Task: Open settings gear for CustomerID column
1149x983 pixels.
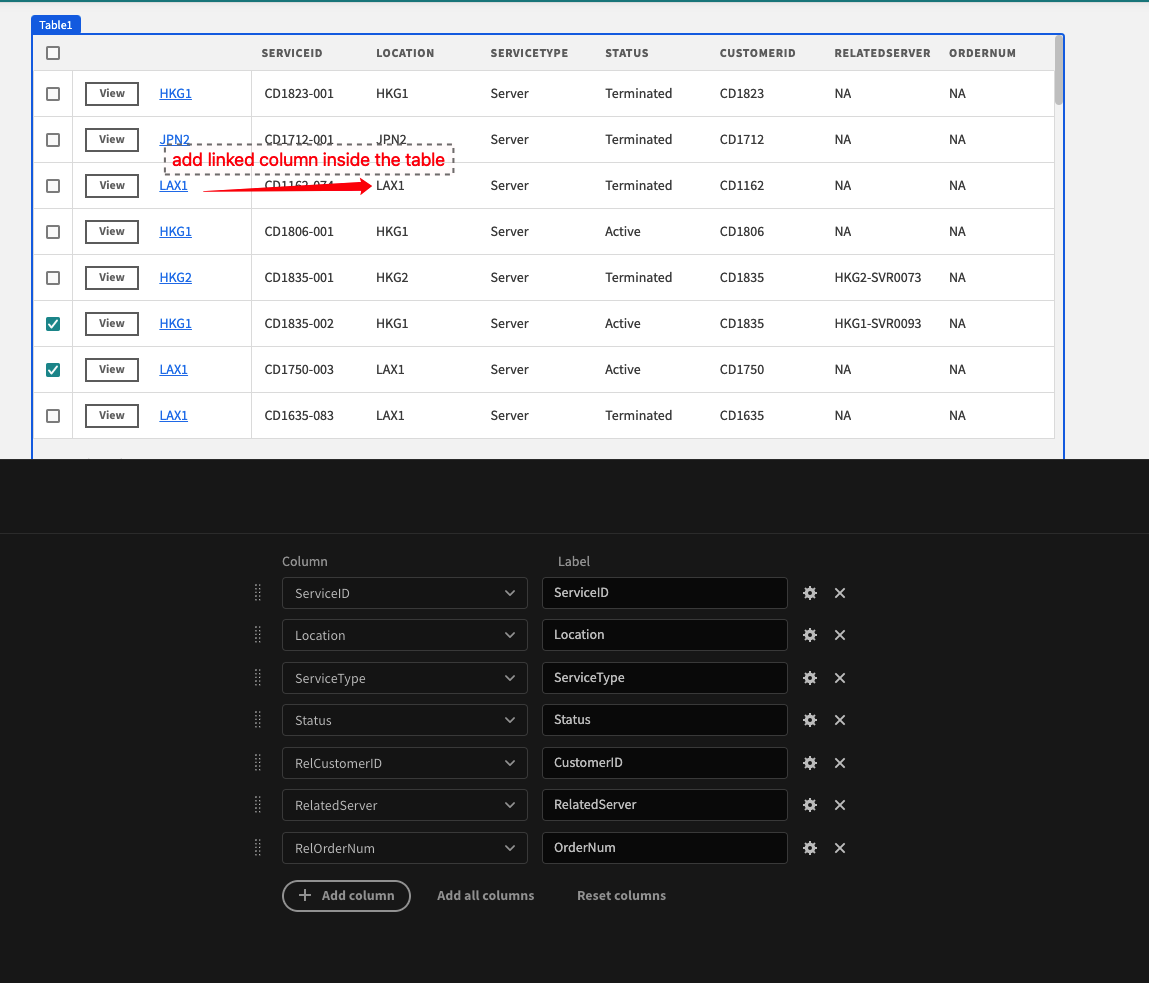Action: (x=810, y=763)
